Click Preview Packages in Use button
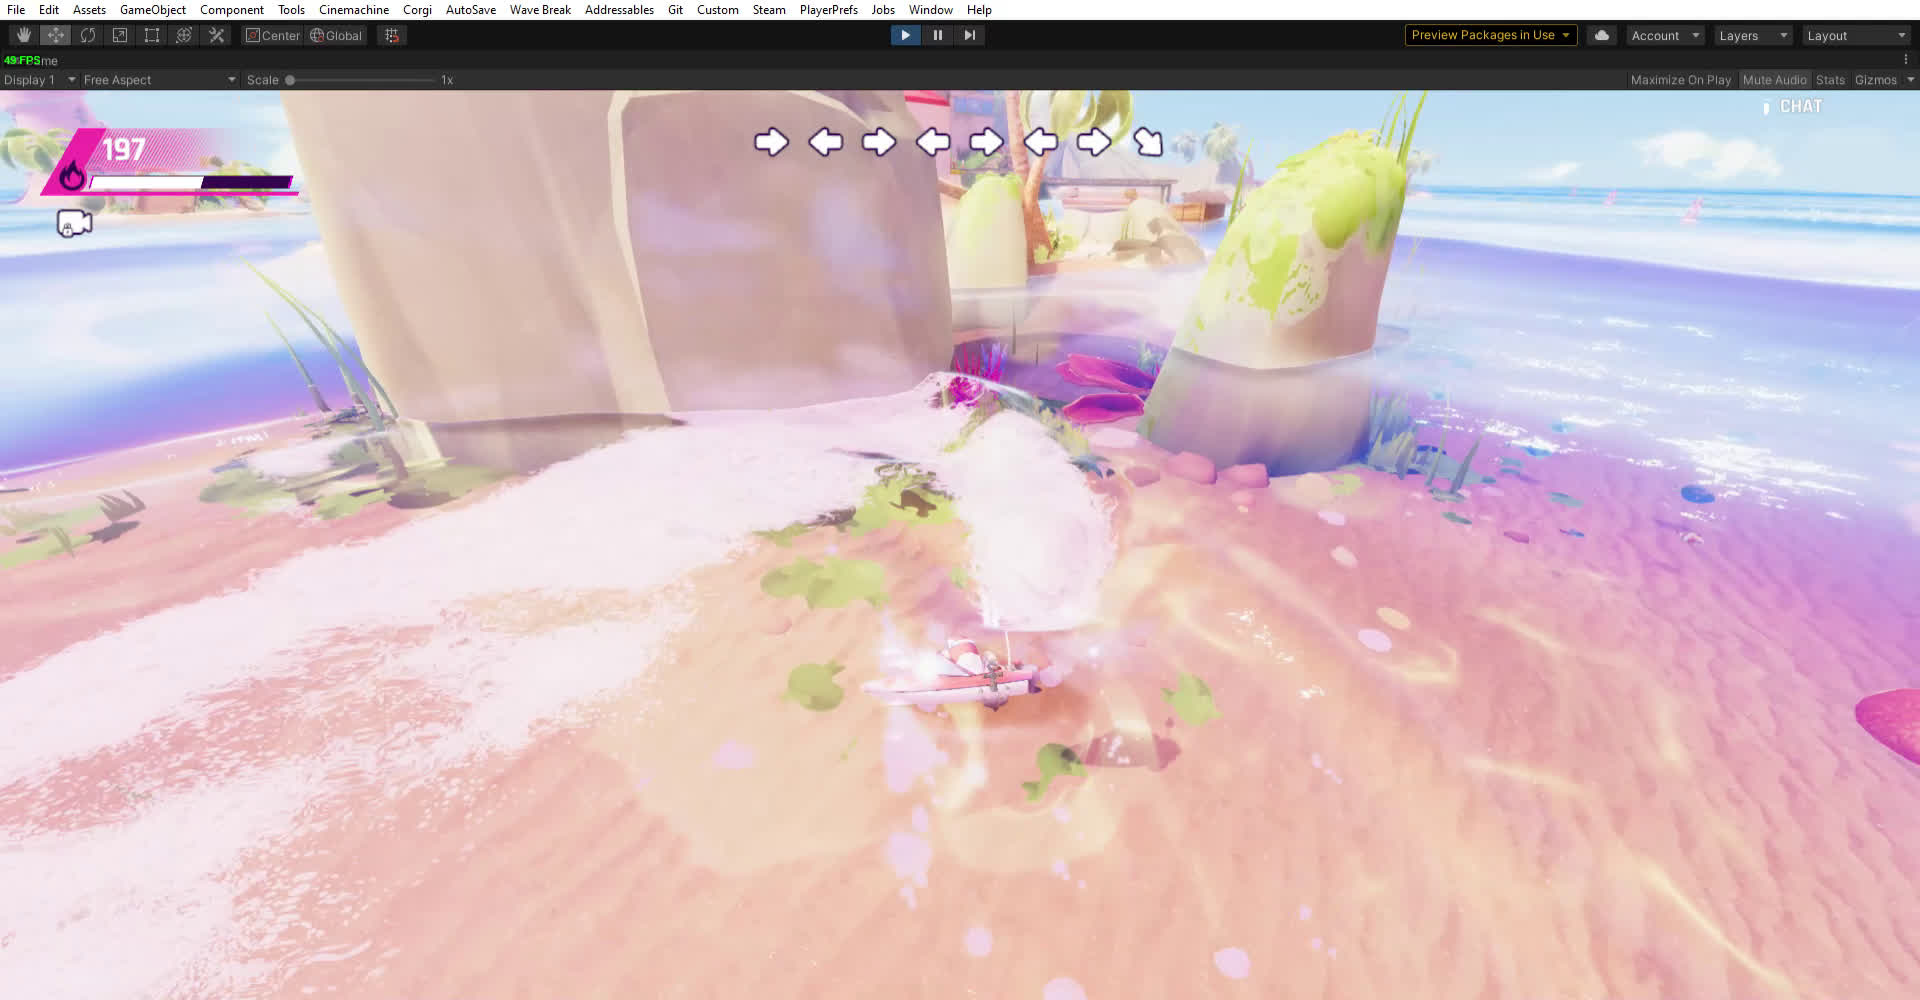Viewport: 1920px width, 1000px height. 1490,35
